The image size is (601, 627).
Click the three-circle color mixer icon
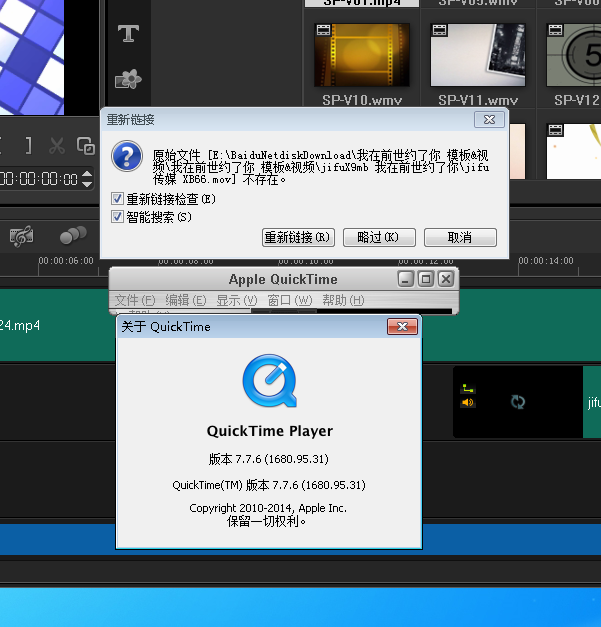(73, 235)
